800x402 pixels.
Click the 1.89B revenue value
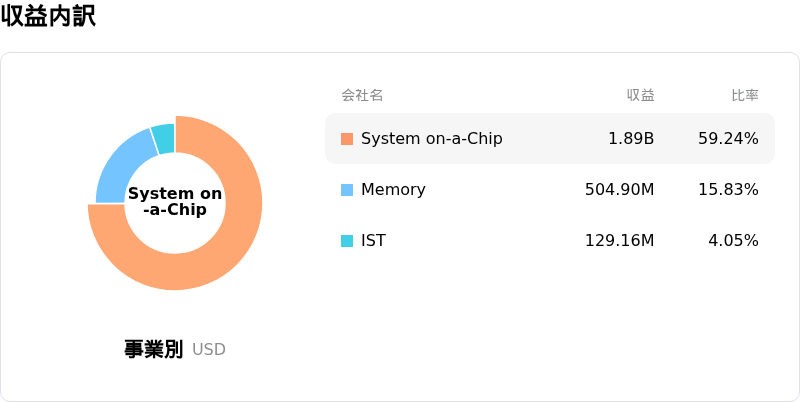631,139
